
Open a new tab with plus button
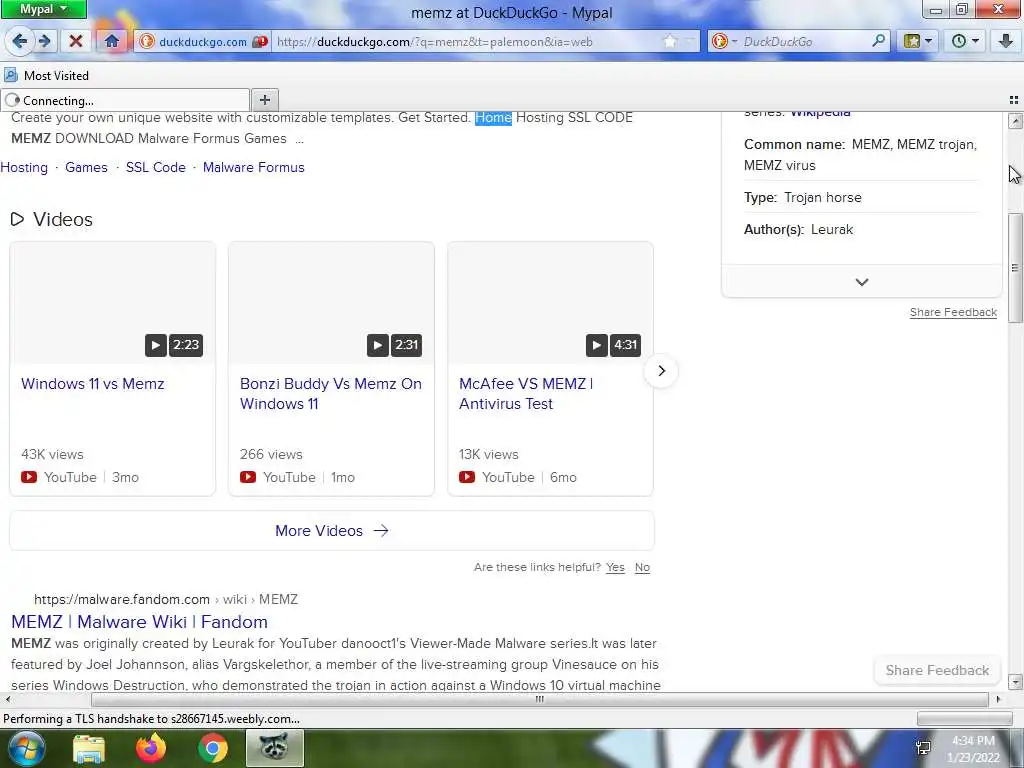click(x=264, y=100)
